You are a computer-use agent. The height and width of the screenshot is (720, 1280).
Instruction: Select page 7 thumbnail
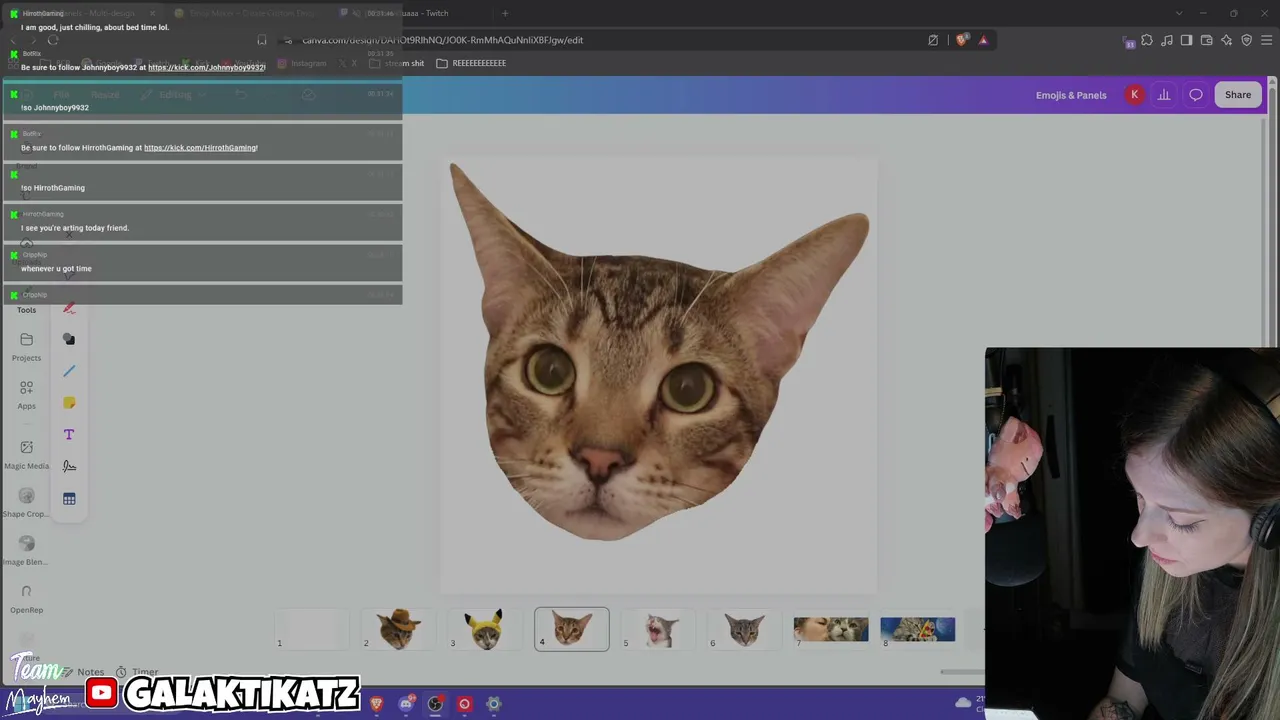tap(831, 629)
